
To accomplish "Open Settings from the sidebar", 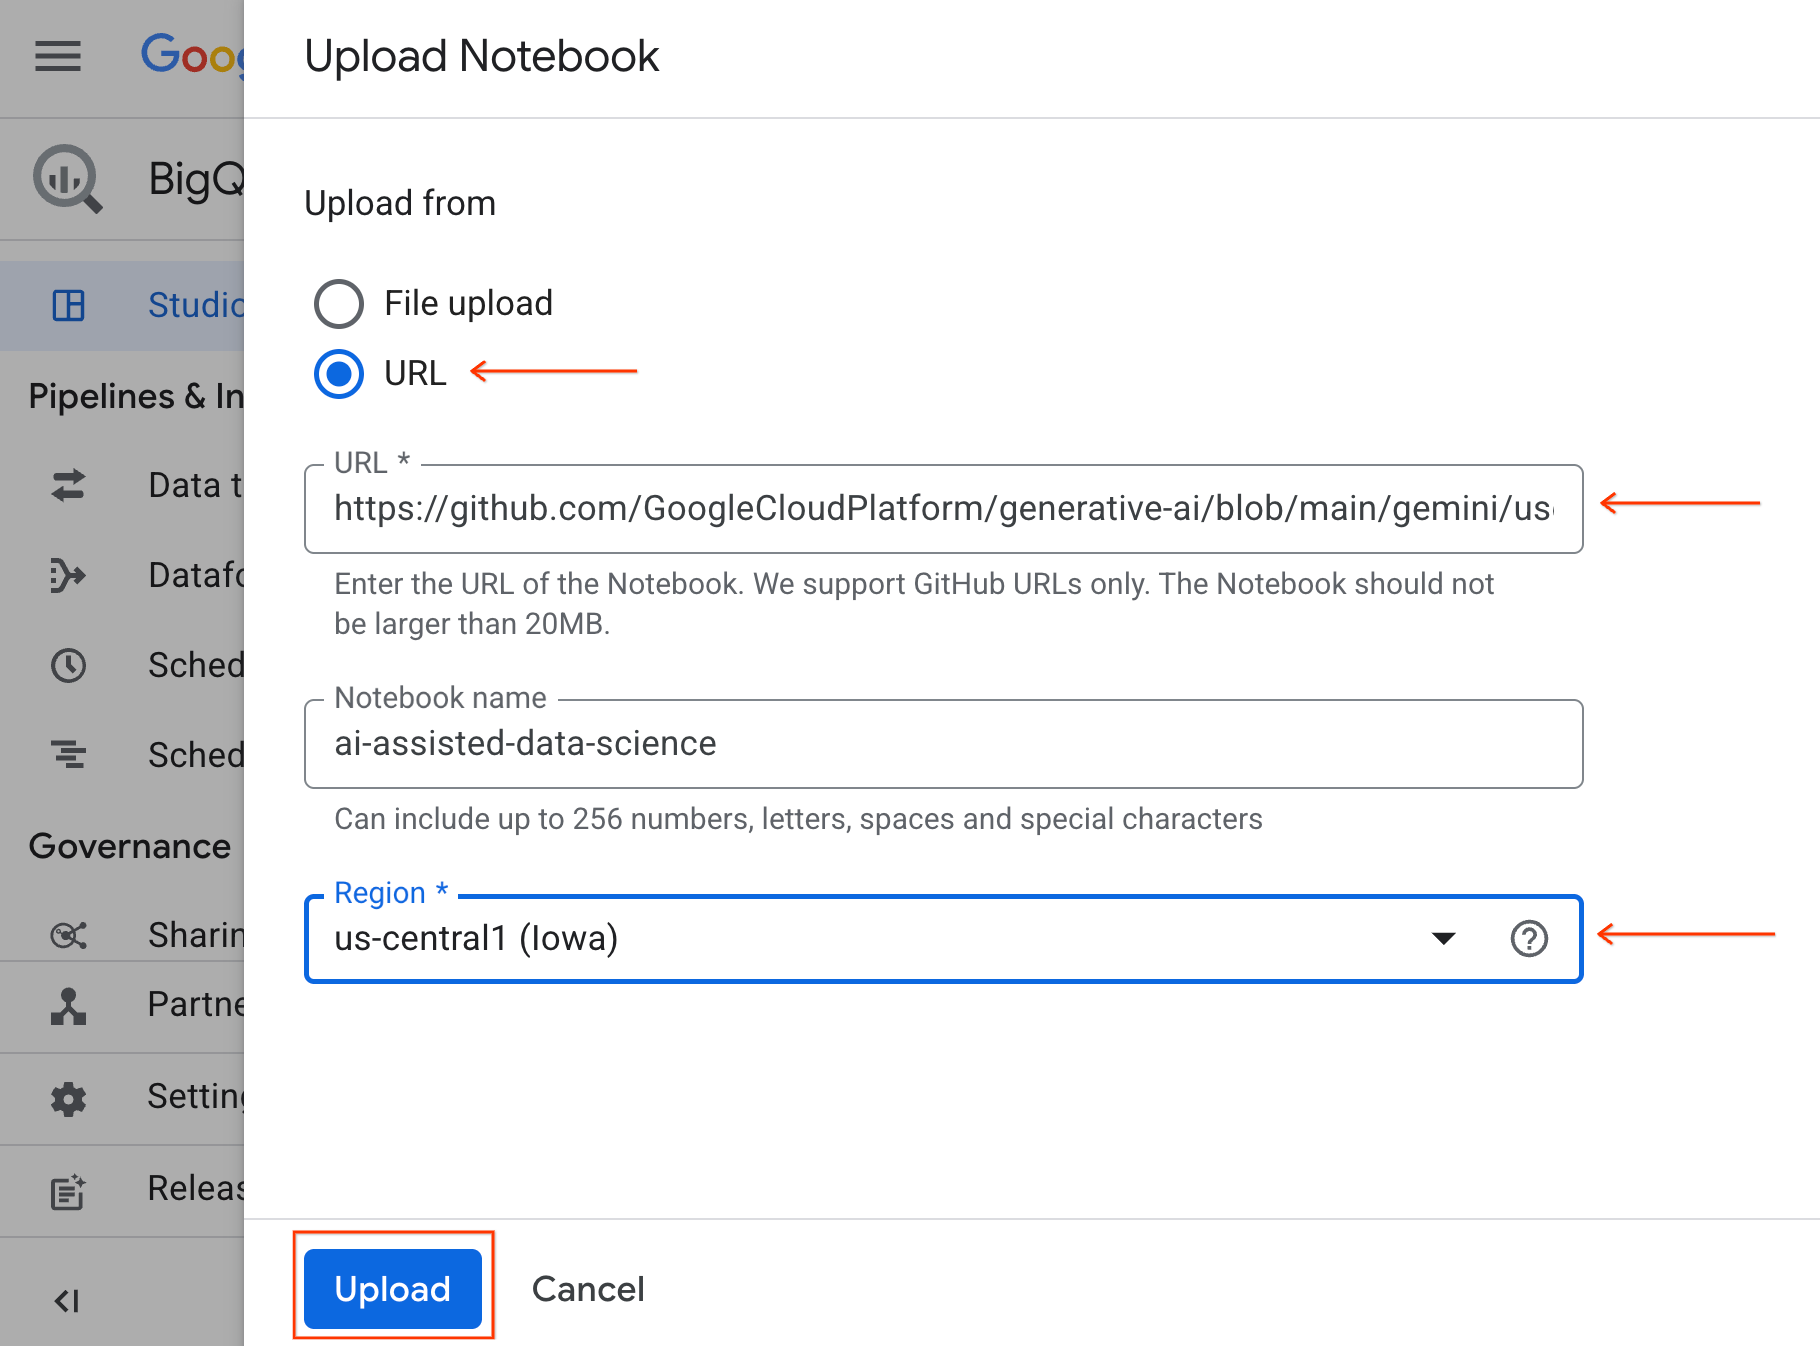I will pos(68,1097).
